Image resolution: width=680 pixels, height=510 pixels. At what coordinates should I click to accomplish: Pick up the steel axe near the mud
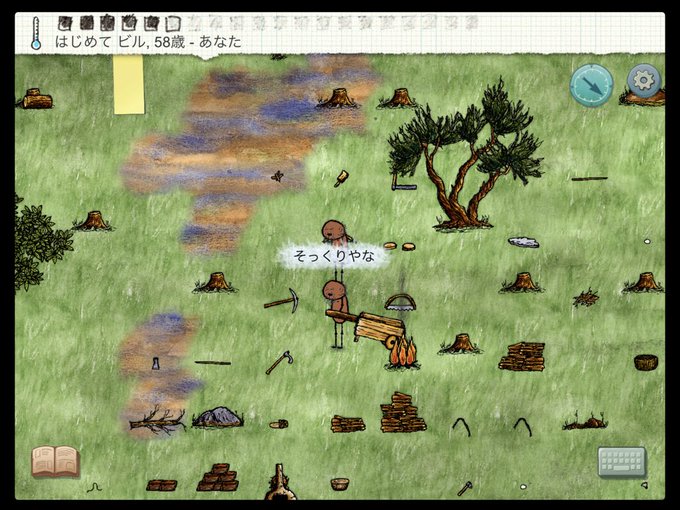point(279,363)
